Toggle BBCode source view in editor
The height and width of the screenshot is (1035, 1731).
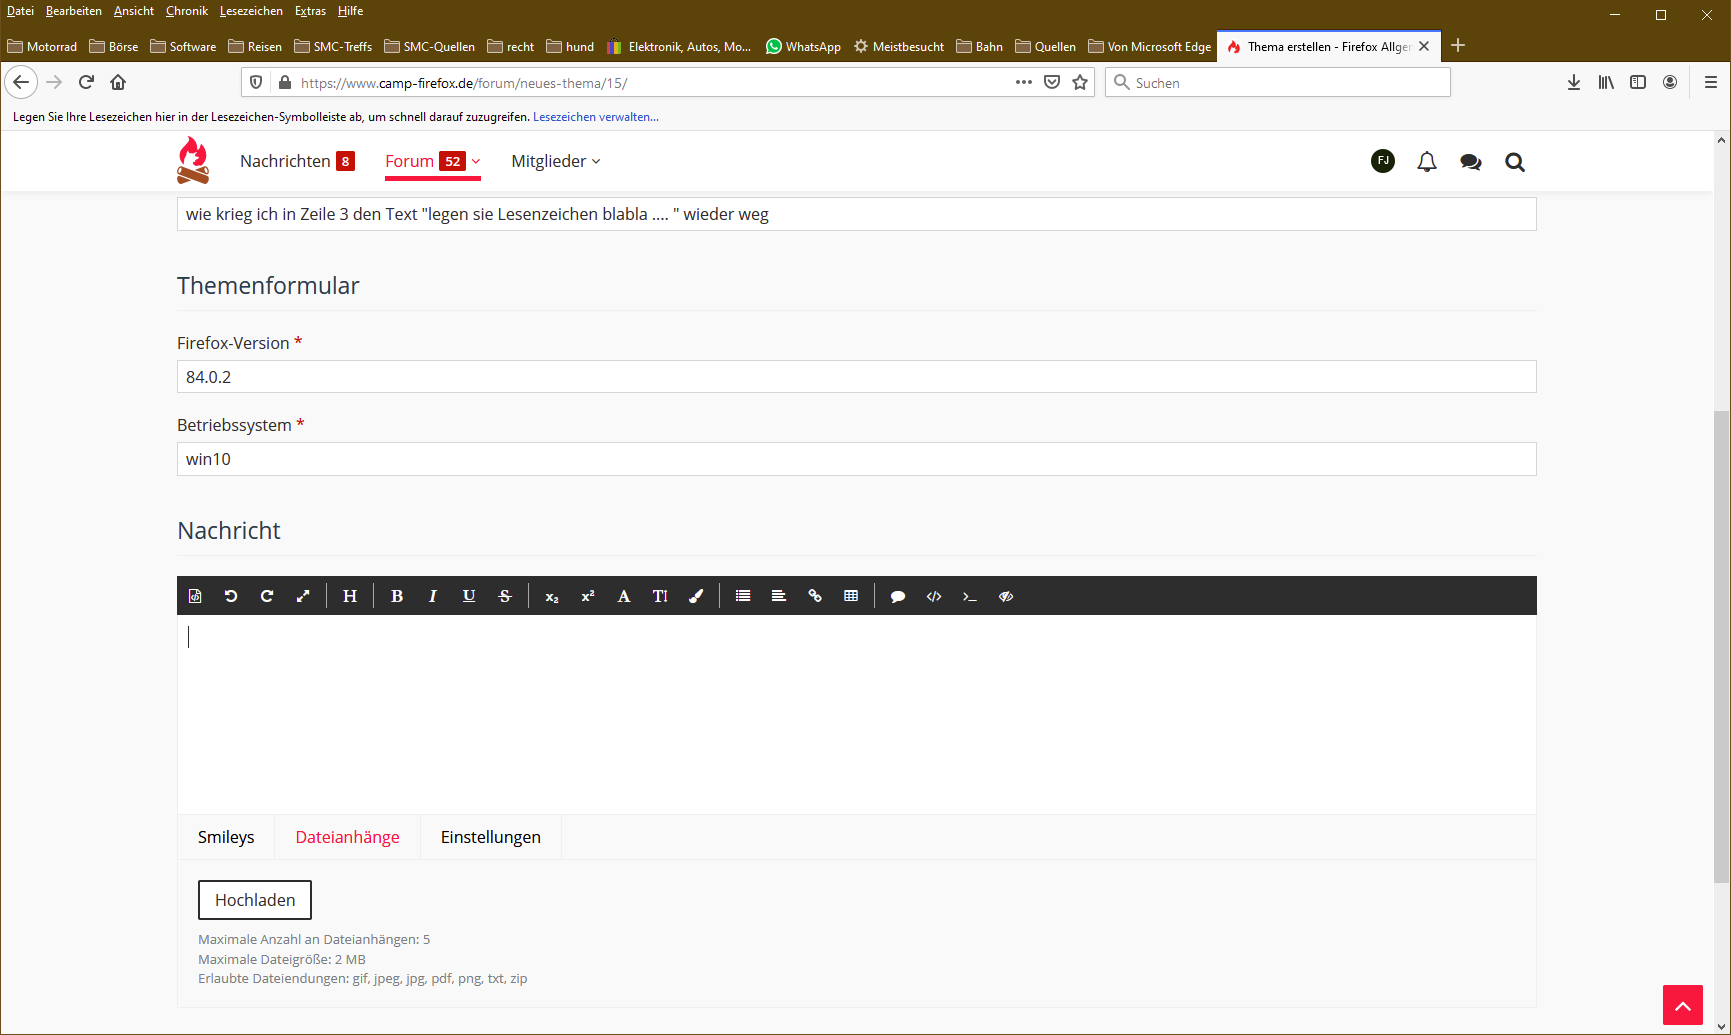point(195,596)
